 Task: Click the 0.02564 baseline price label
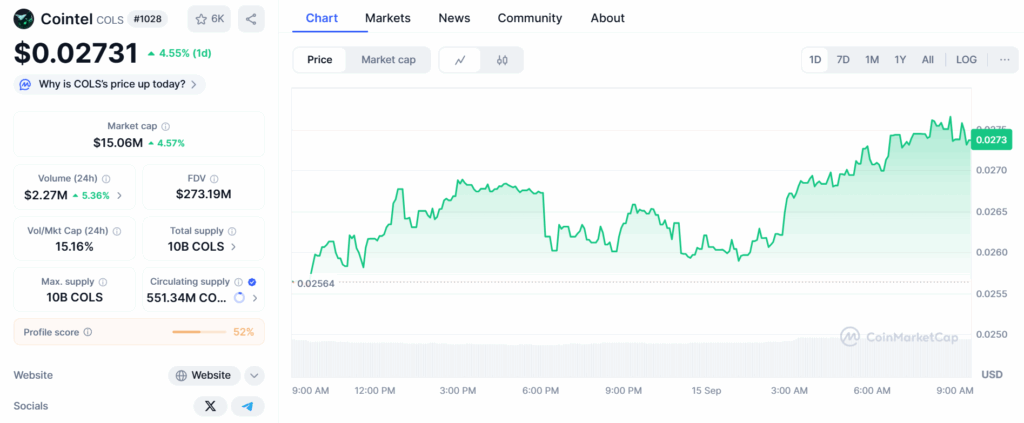click(315, 283)
